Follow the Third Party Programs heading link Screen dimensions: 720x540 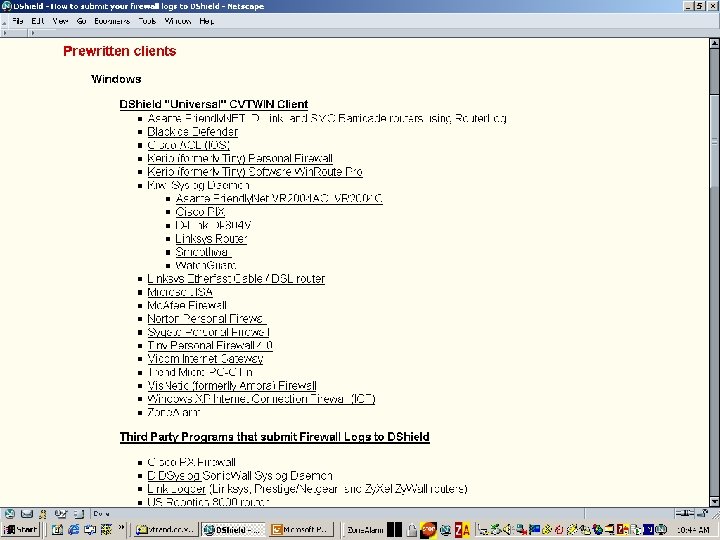tap(275, 437)
